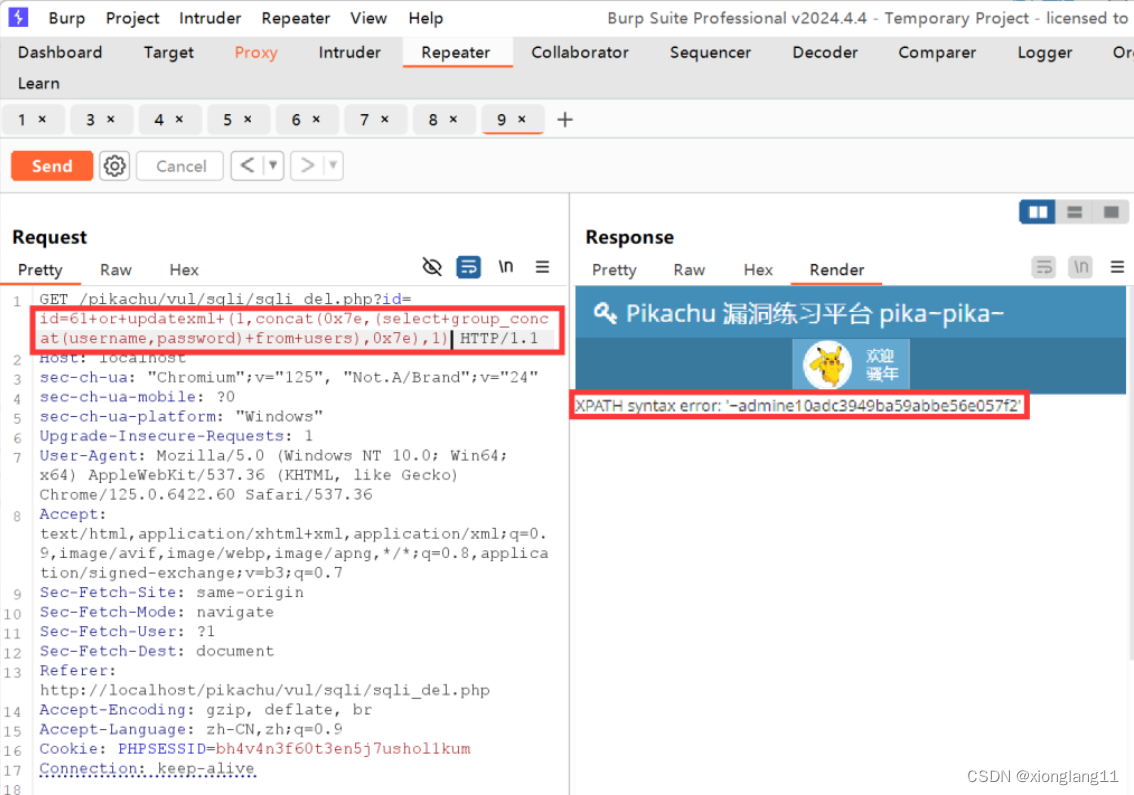This screenshot has width=1134, height=795.
Task: Switch to Decoder tab
Action: click(825, 52)
